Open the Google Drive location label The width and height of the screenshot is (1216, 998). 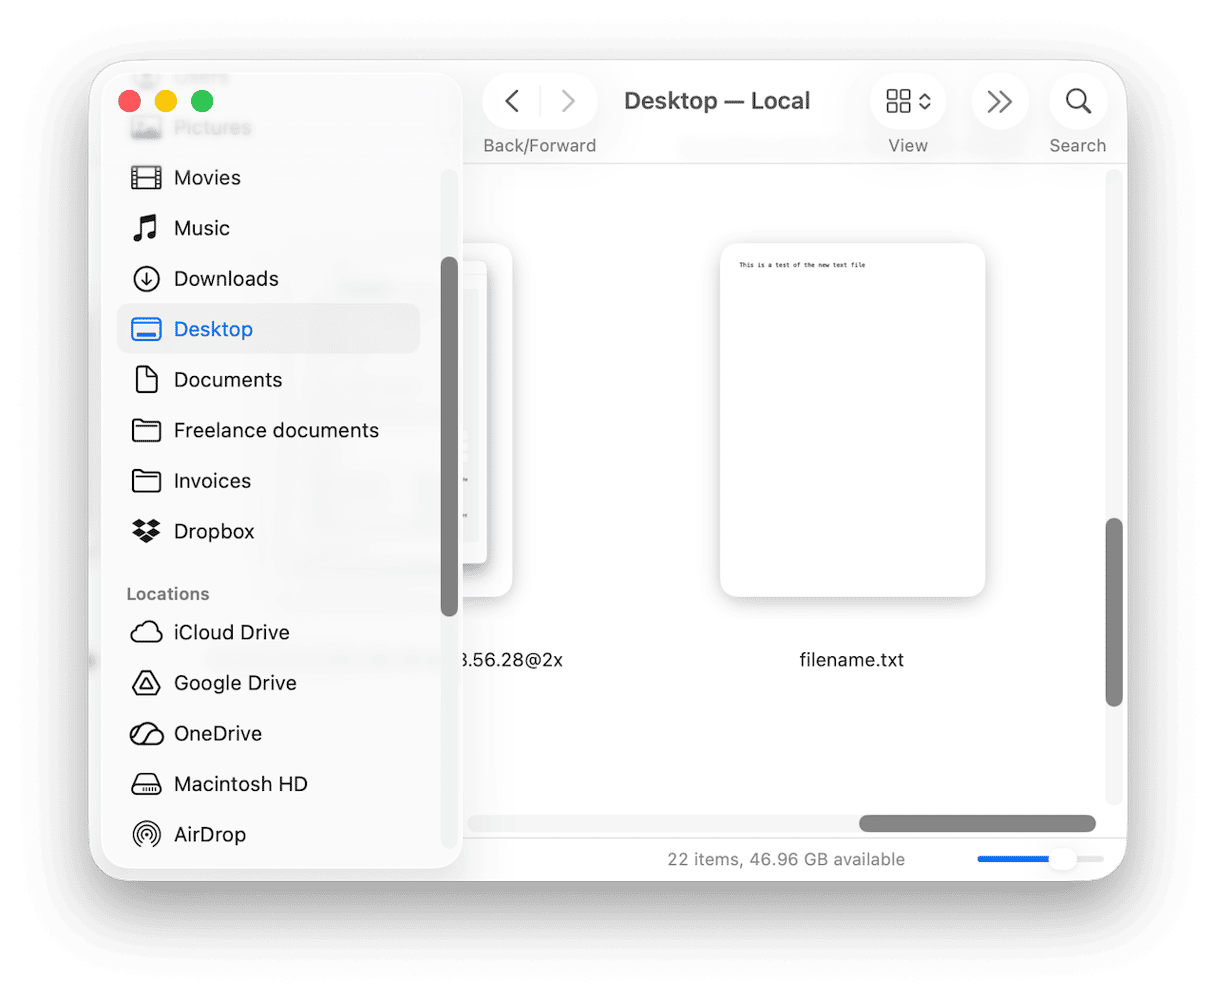pos(235,683)
